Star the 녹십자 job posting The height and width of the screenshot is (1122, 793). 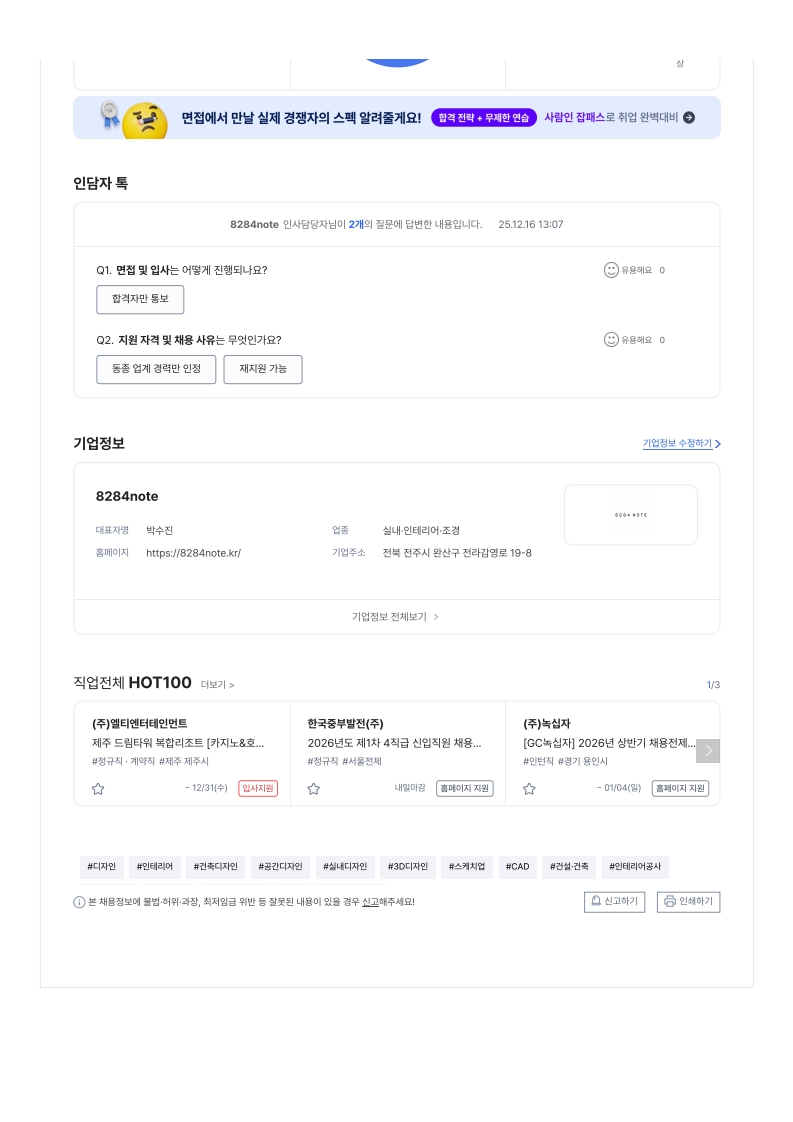pyautogui.click(x=530, y=789)
